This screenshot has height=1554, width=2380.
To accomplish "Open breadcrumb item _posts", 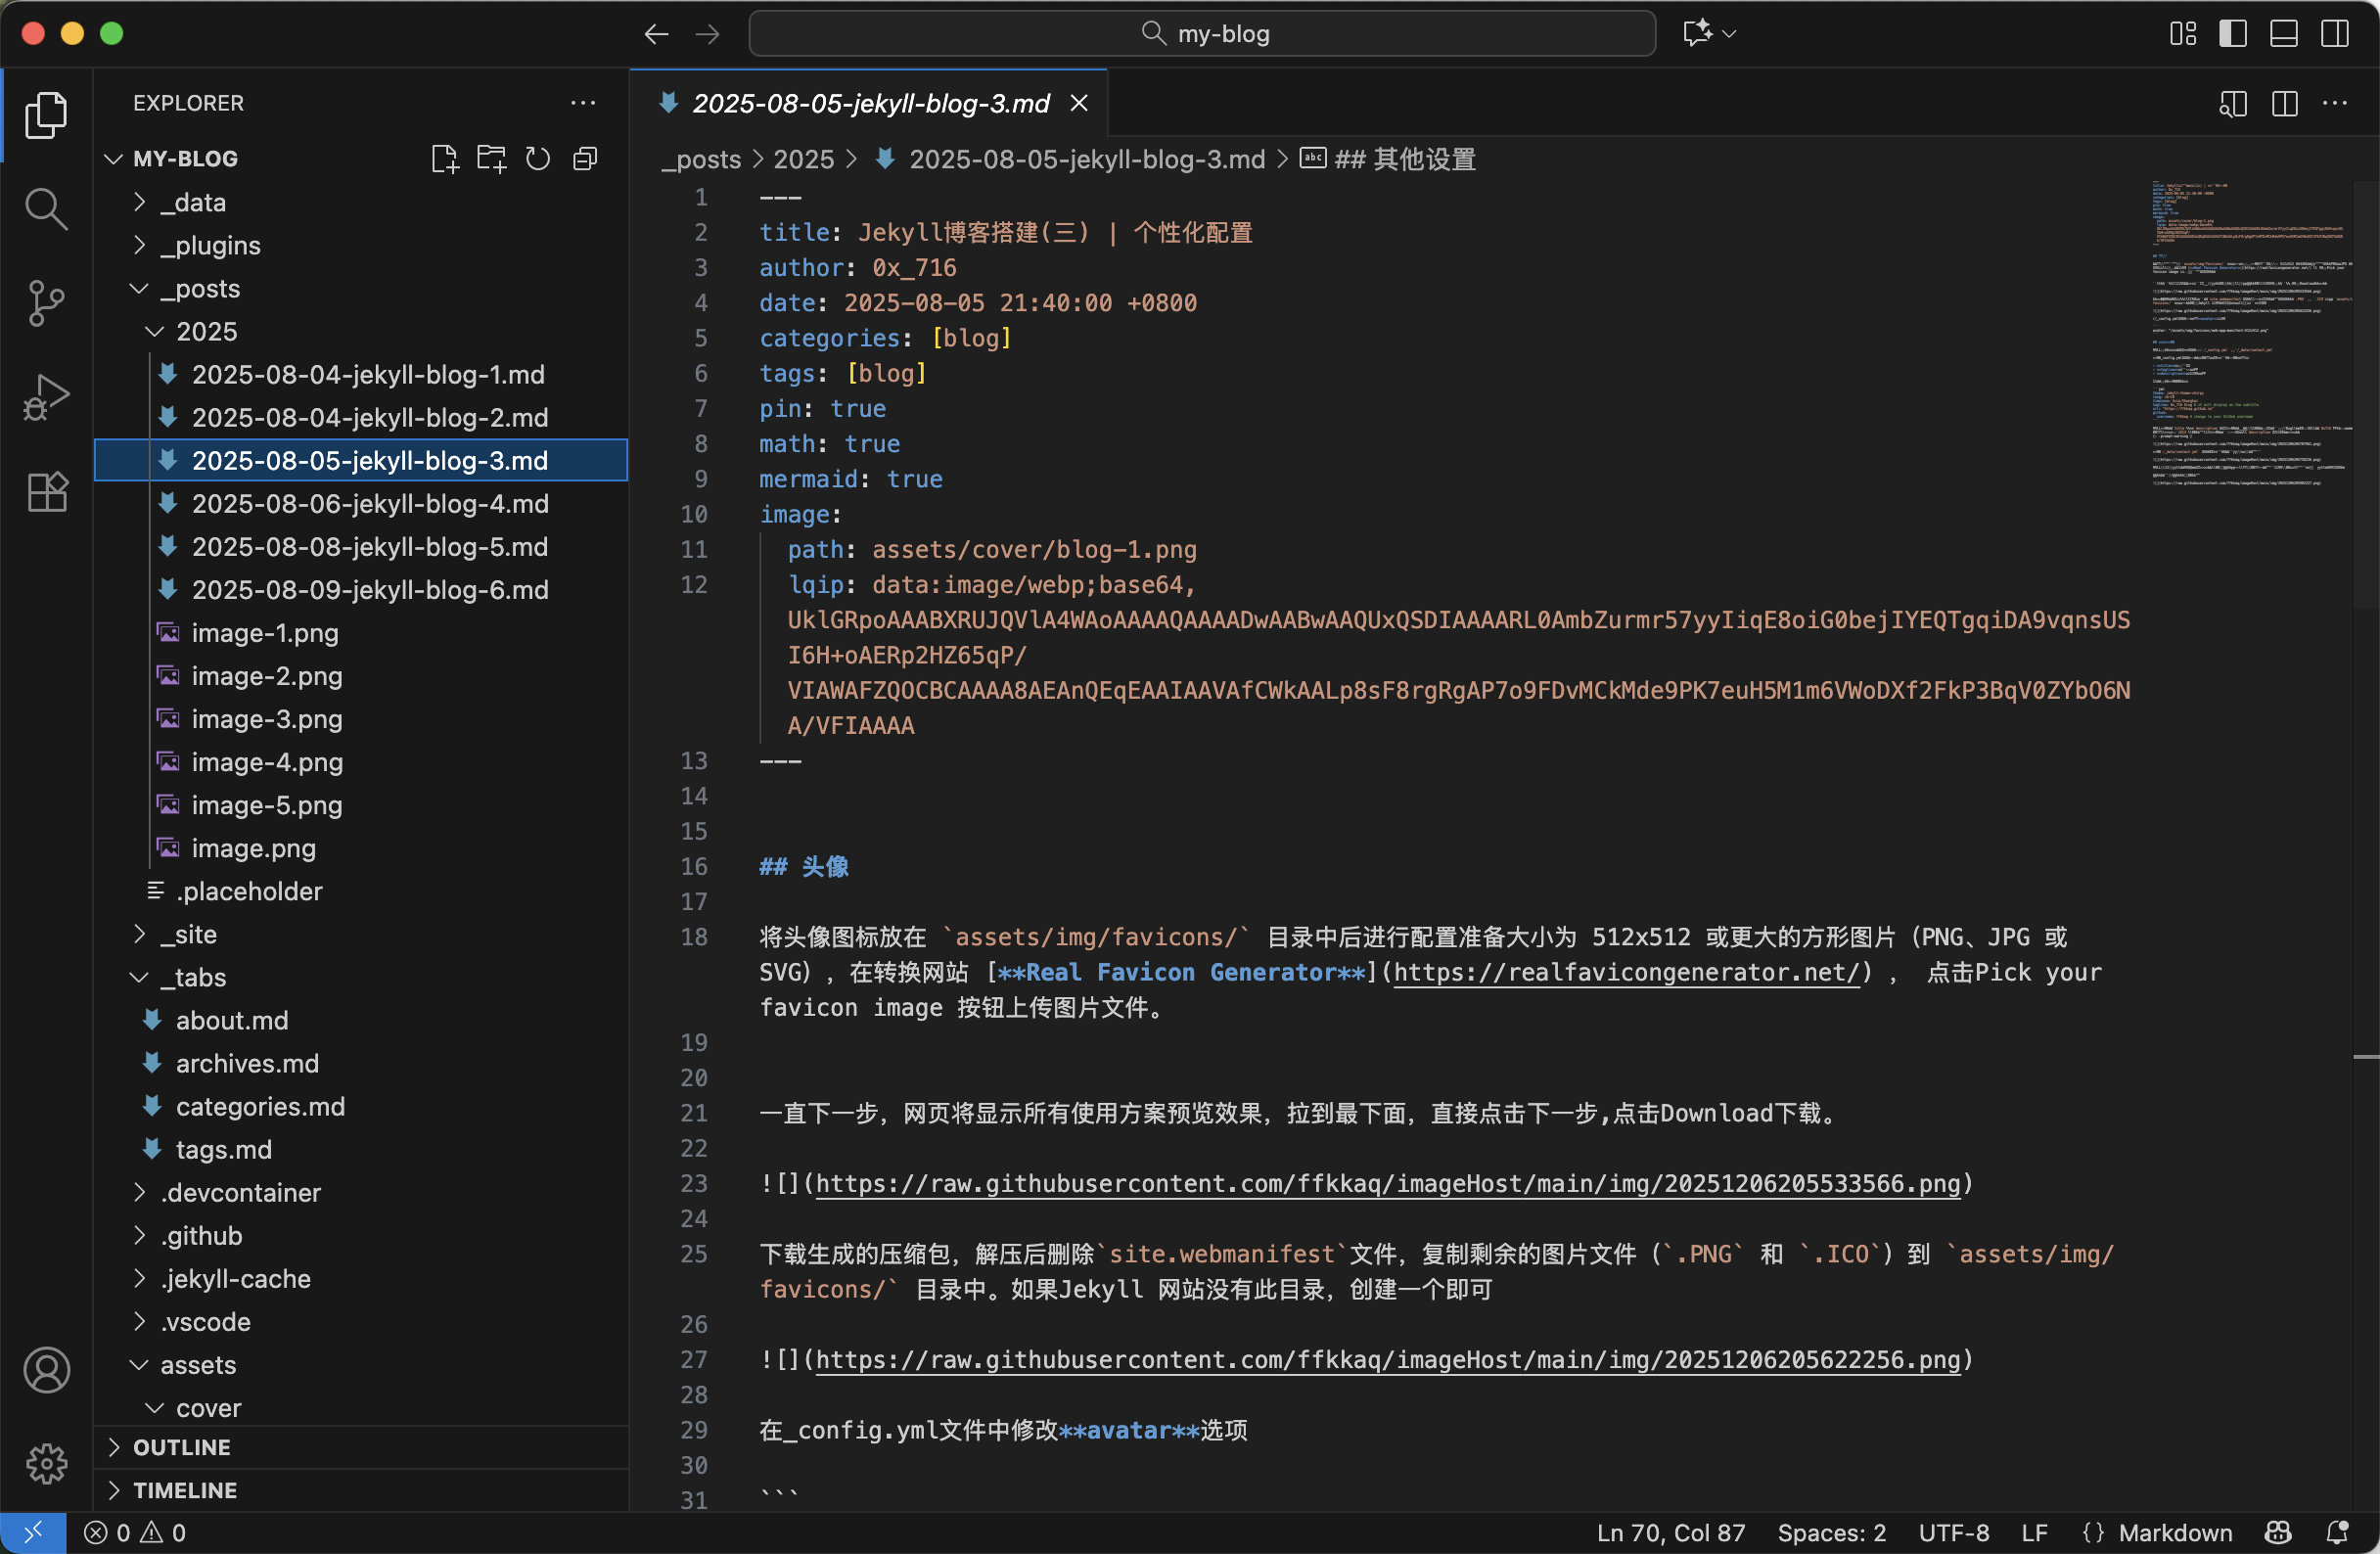I will tap(700, 159).
